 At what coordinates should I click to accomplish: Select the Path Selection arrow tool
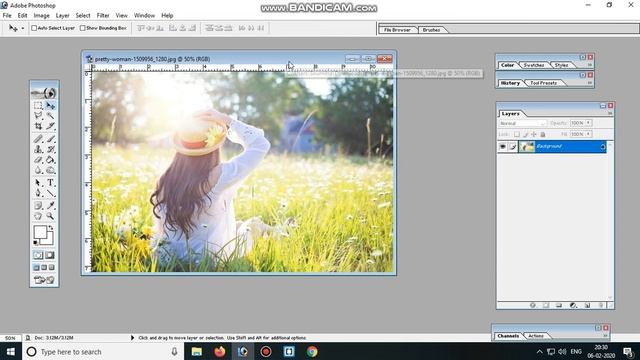[x=38, y=182]
